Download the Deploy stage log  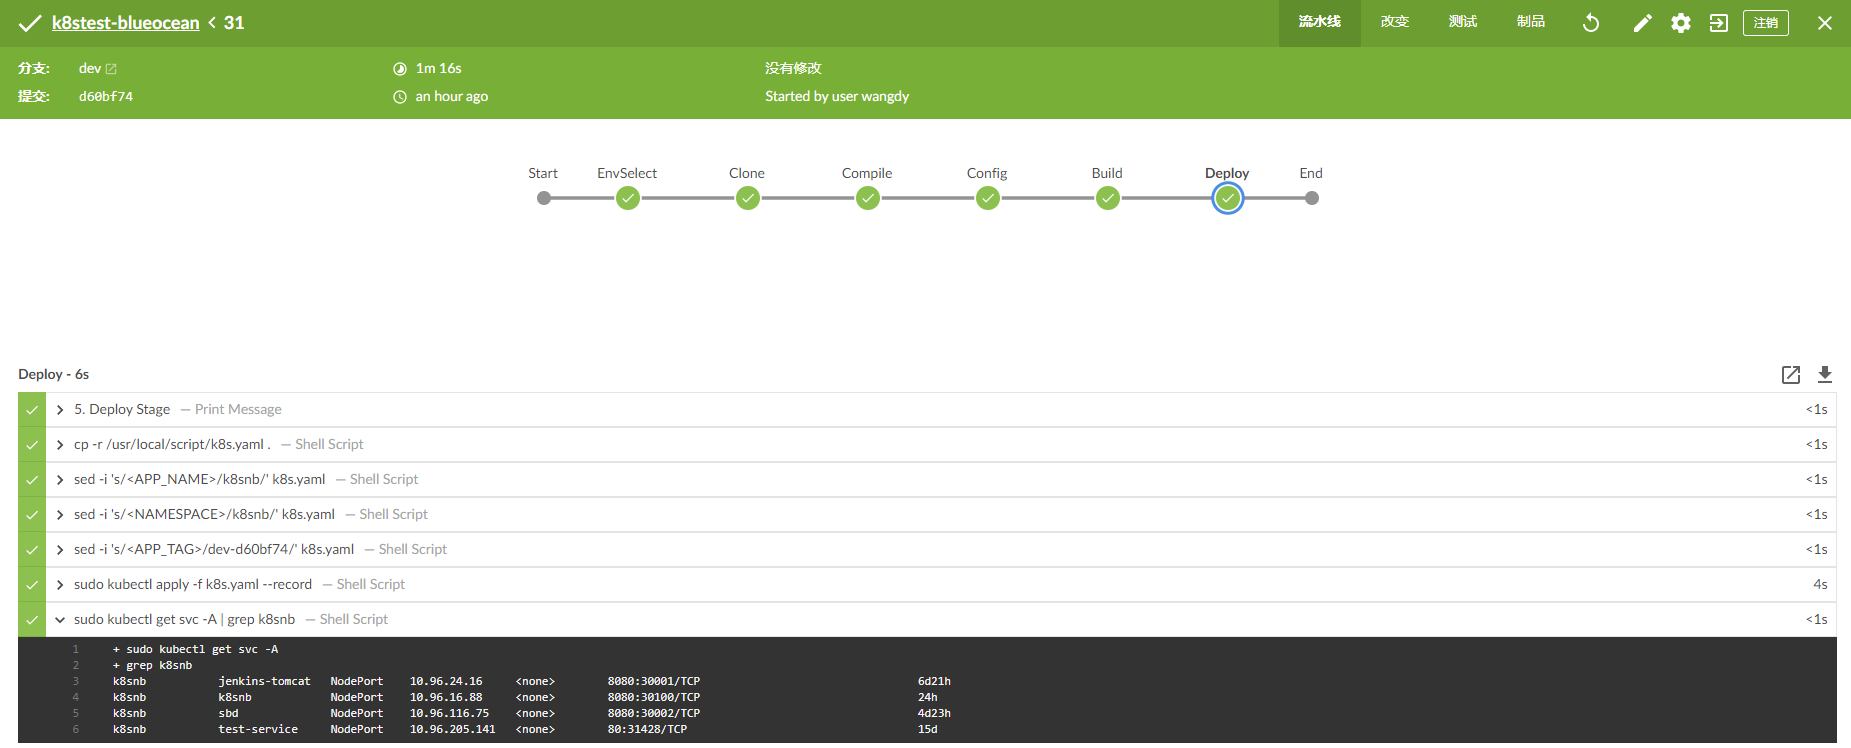point(1825,374)
